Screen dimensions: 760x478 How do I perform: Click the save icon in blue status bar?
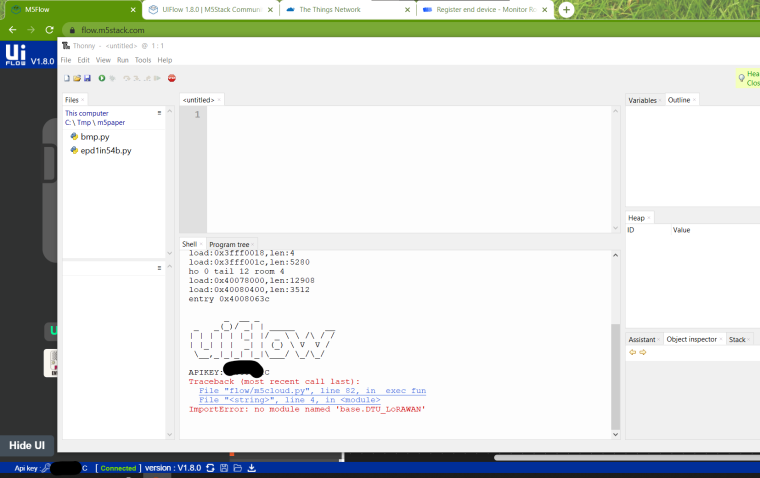coord(224,468)
